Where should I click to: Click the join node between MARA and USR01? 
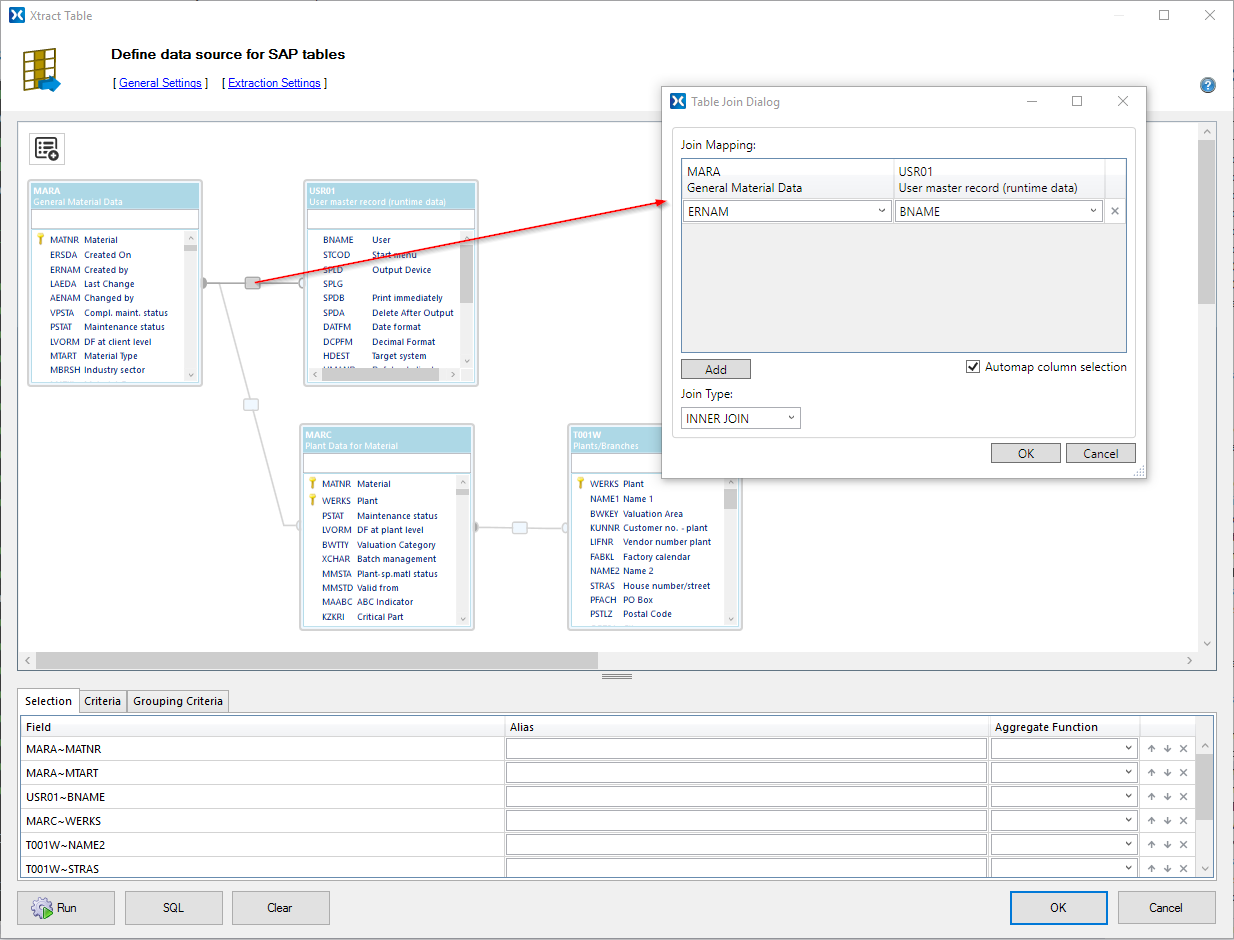(252, 283)
